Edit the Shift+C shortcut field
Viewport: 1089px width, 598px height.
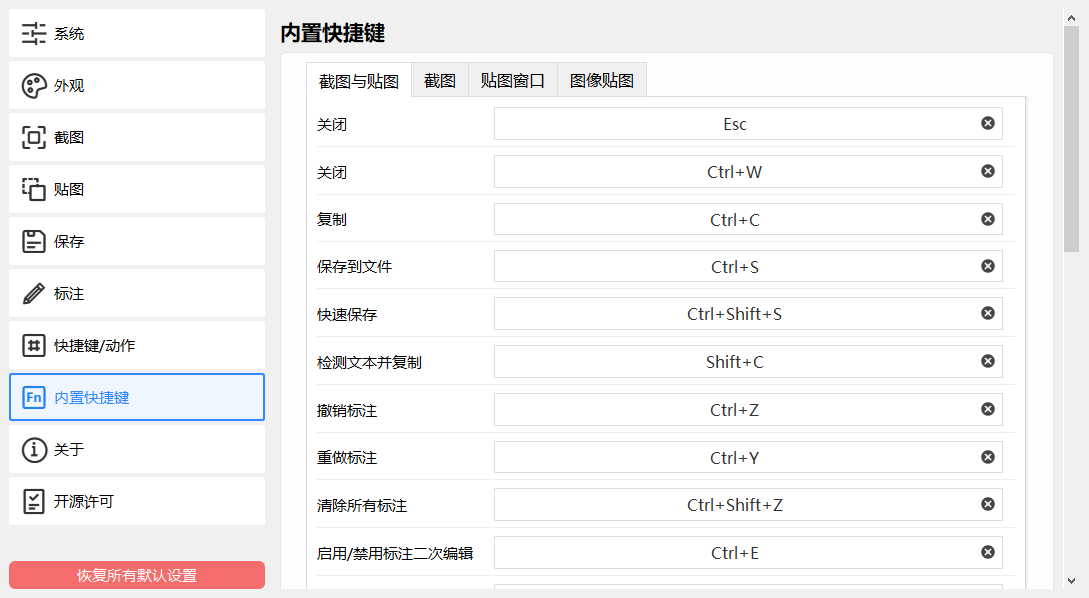[748, 362]
